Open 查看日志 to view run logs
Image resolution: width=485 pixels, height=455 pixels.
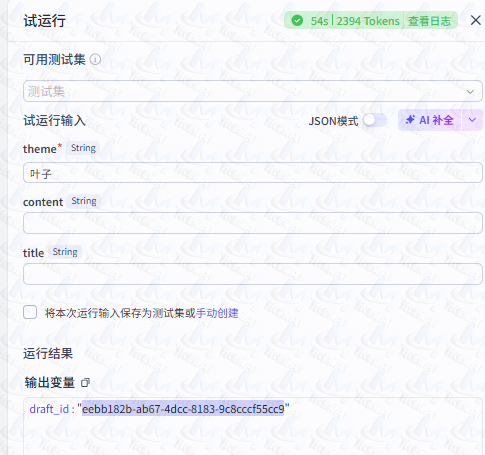pos(429,21)
